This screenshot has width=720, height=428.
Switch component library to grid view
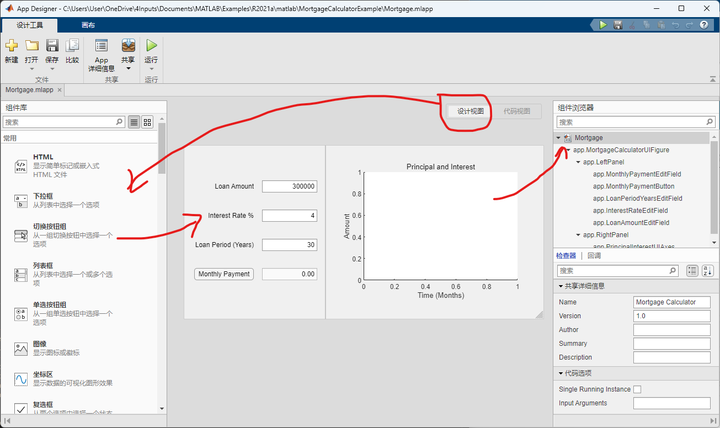[x=147, y=122]
